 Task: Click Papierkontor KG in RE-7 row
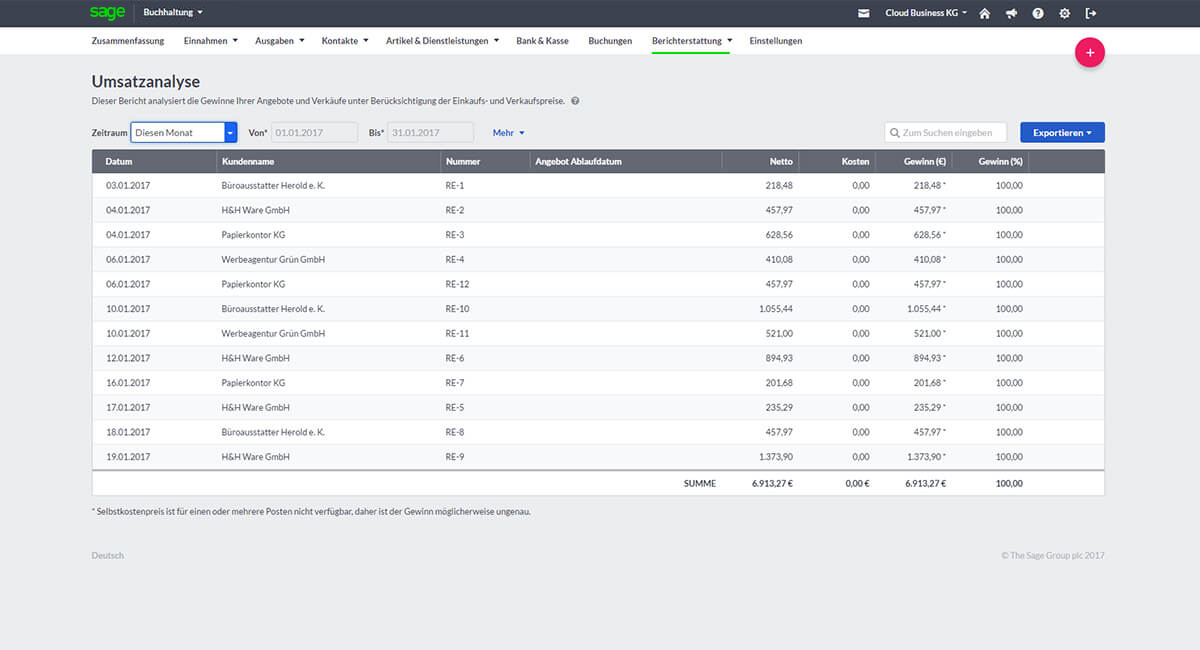click(253, 383)
